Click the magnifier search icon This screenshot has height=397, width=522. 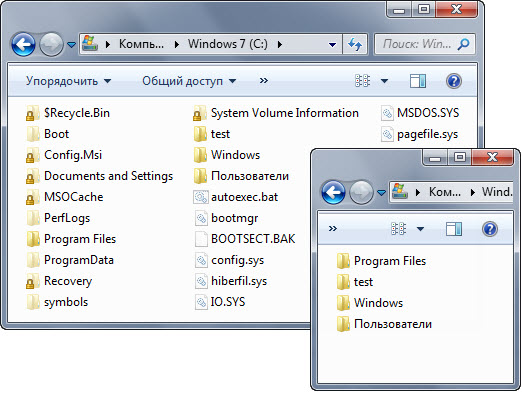pyautogui.click(x=463, y=44)
